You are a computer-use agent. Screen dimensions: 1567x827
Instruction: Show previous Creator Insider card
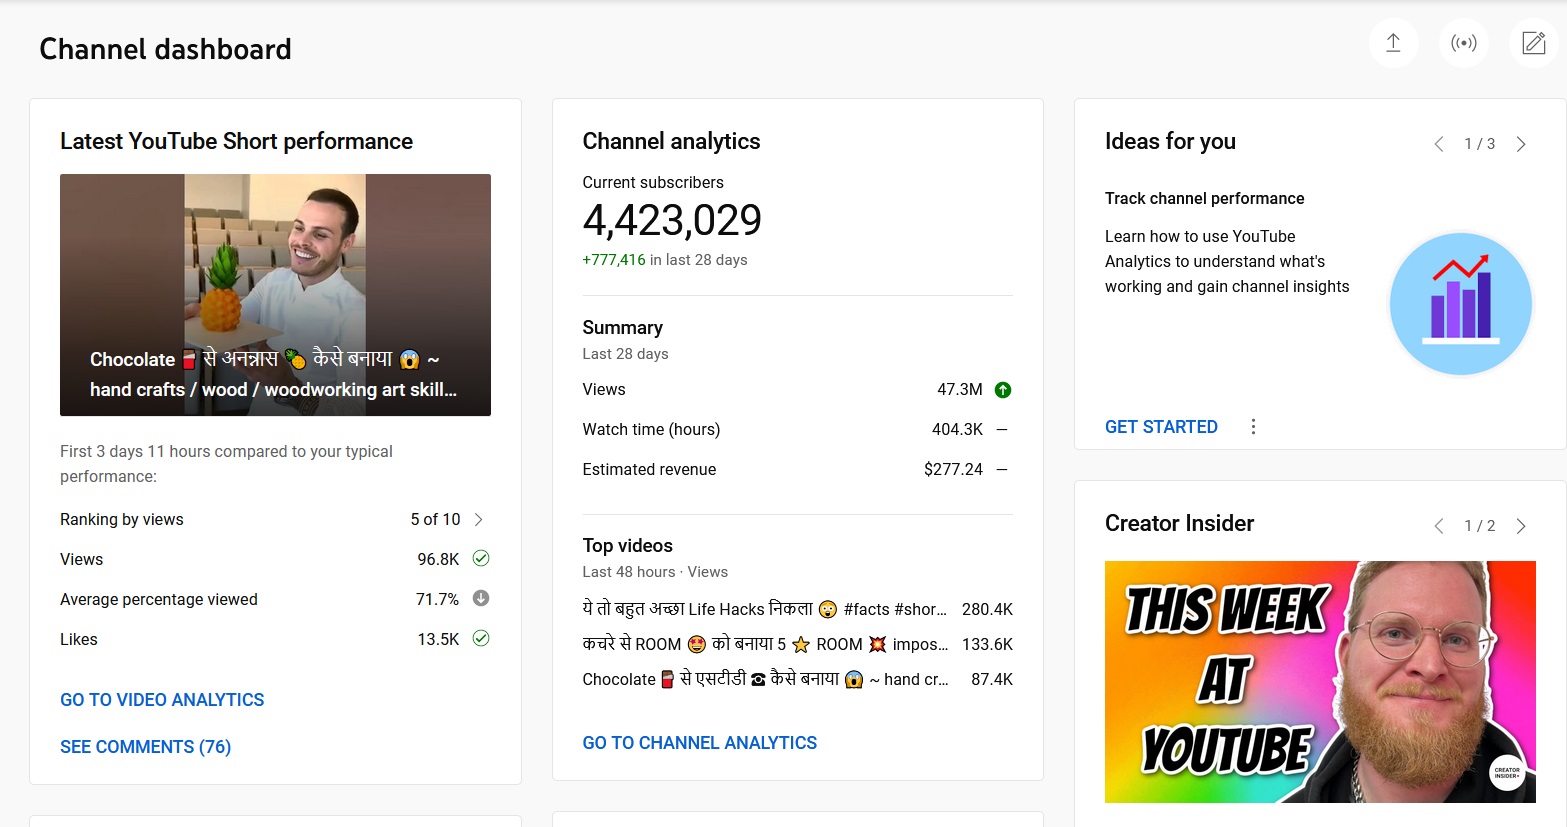1439,526
